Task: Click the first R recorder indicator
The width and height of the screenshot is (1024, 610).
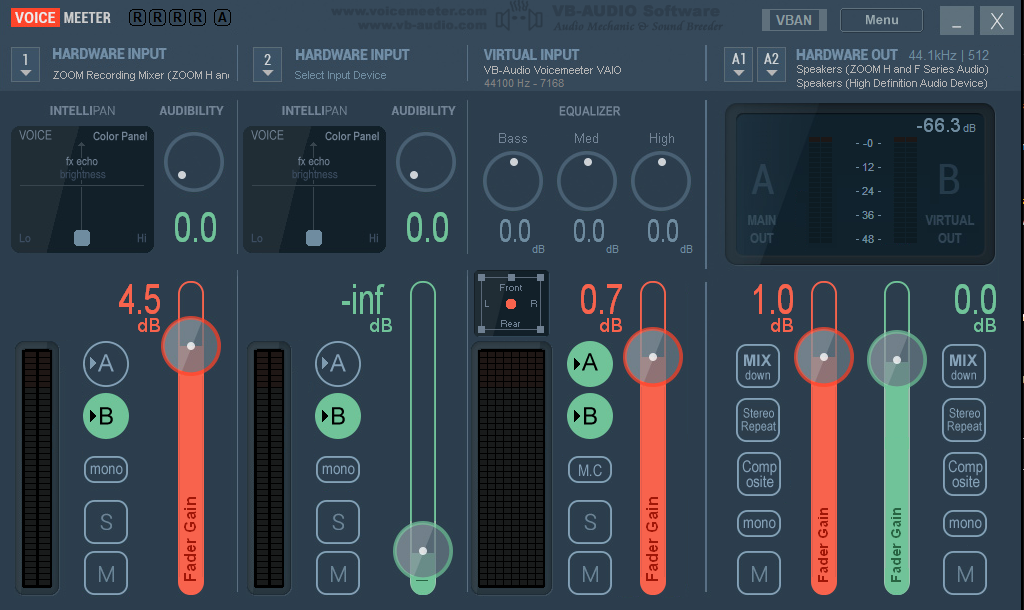Action: pos(137,18)
